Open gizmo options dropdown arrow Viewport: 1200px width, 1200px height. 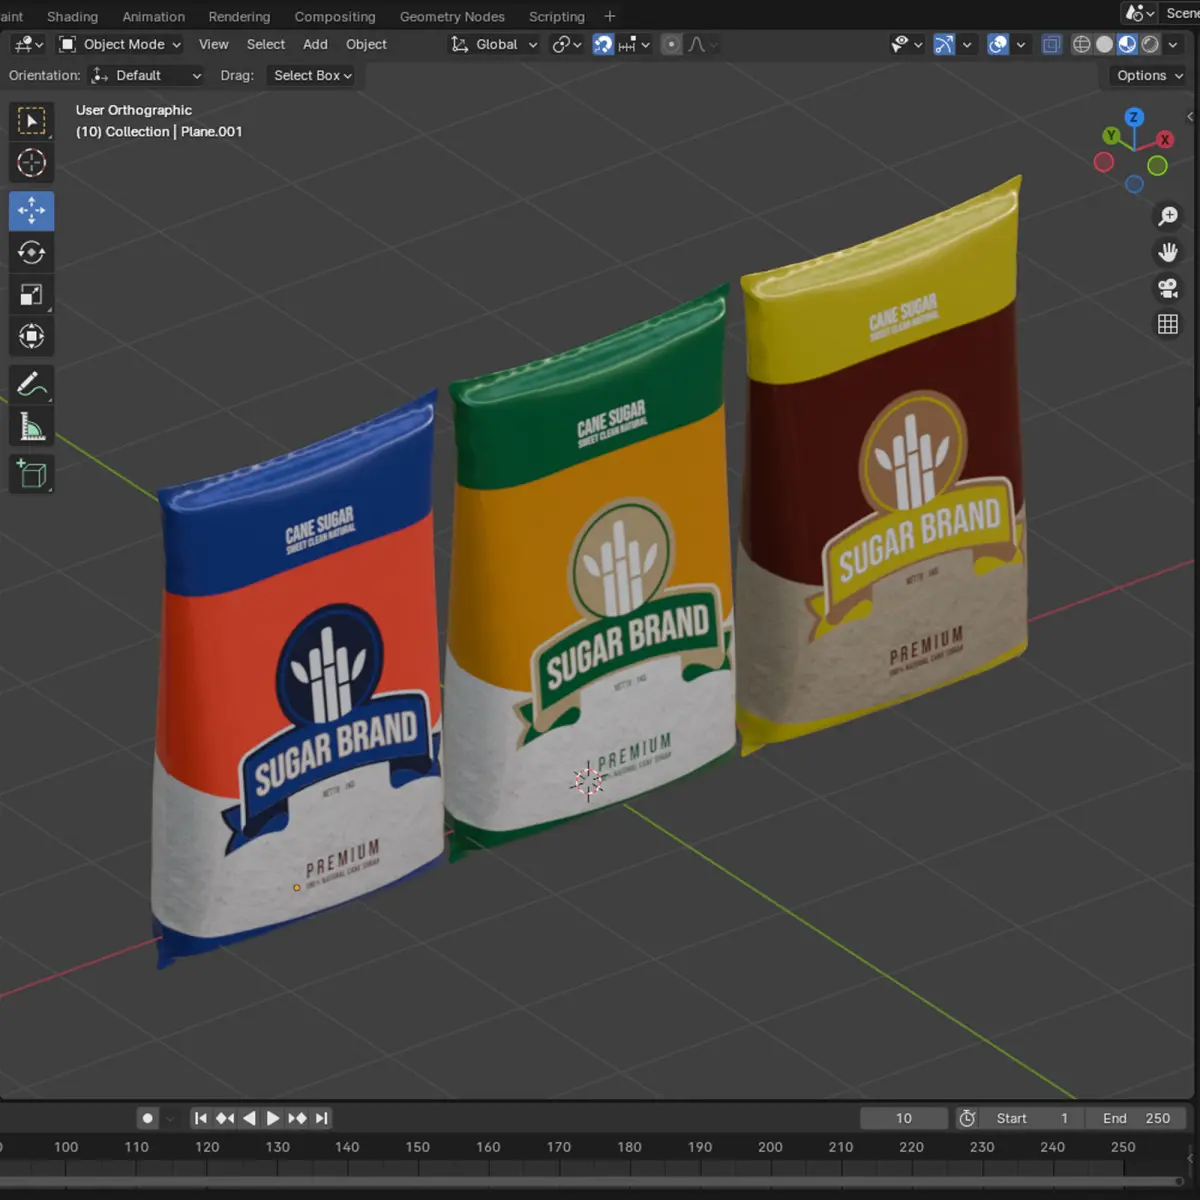(x=967, y=44)
